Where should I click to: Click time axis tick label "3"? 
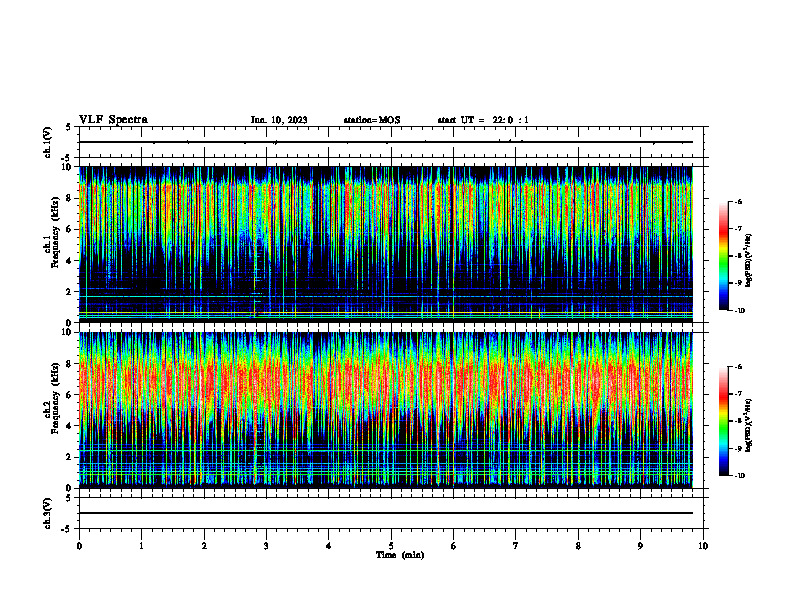tap(266, 546)
